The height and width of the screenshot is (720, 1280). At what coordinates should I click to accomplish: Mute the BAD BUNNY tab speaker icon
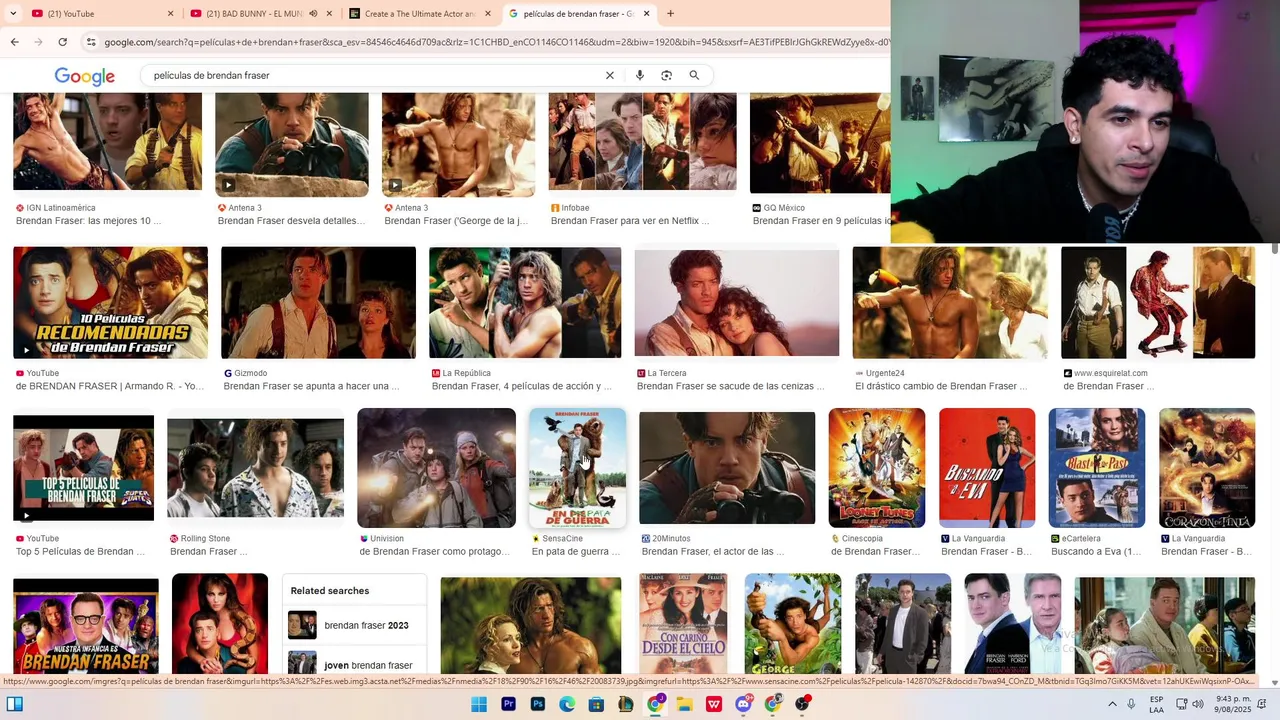[313, 13]
